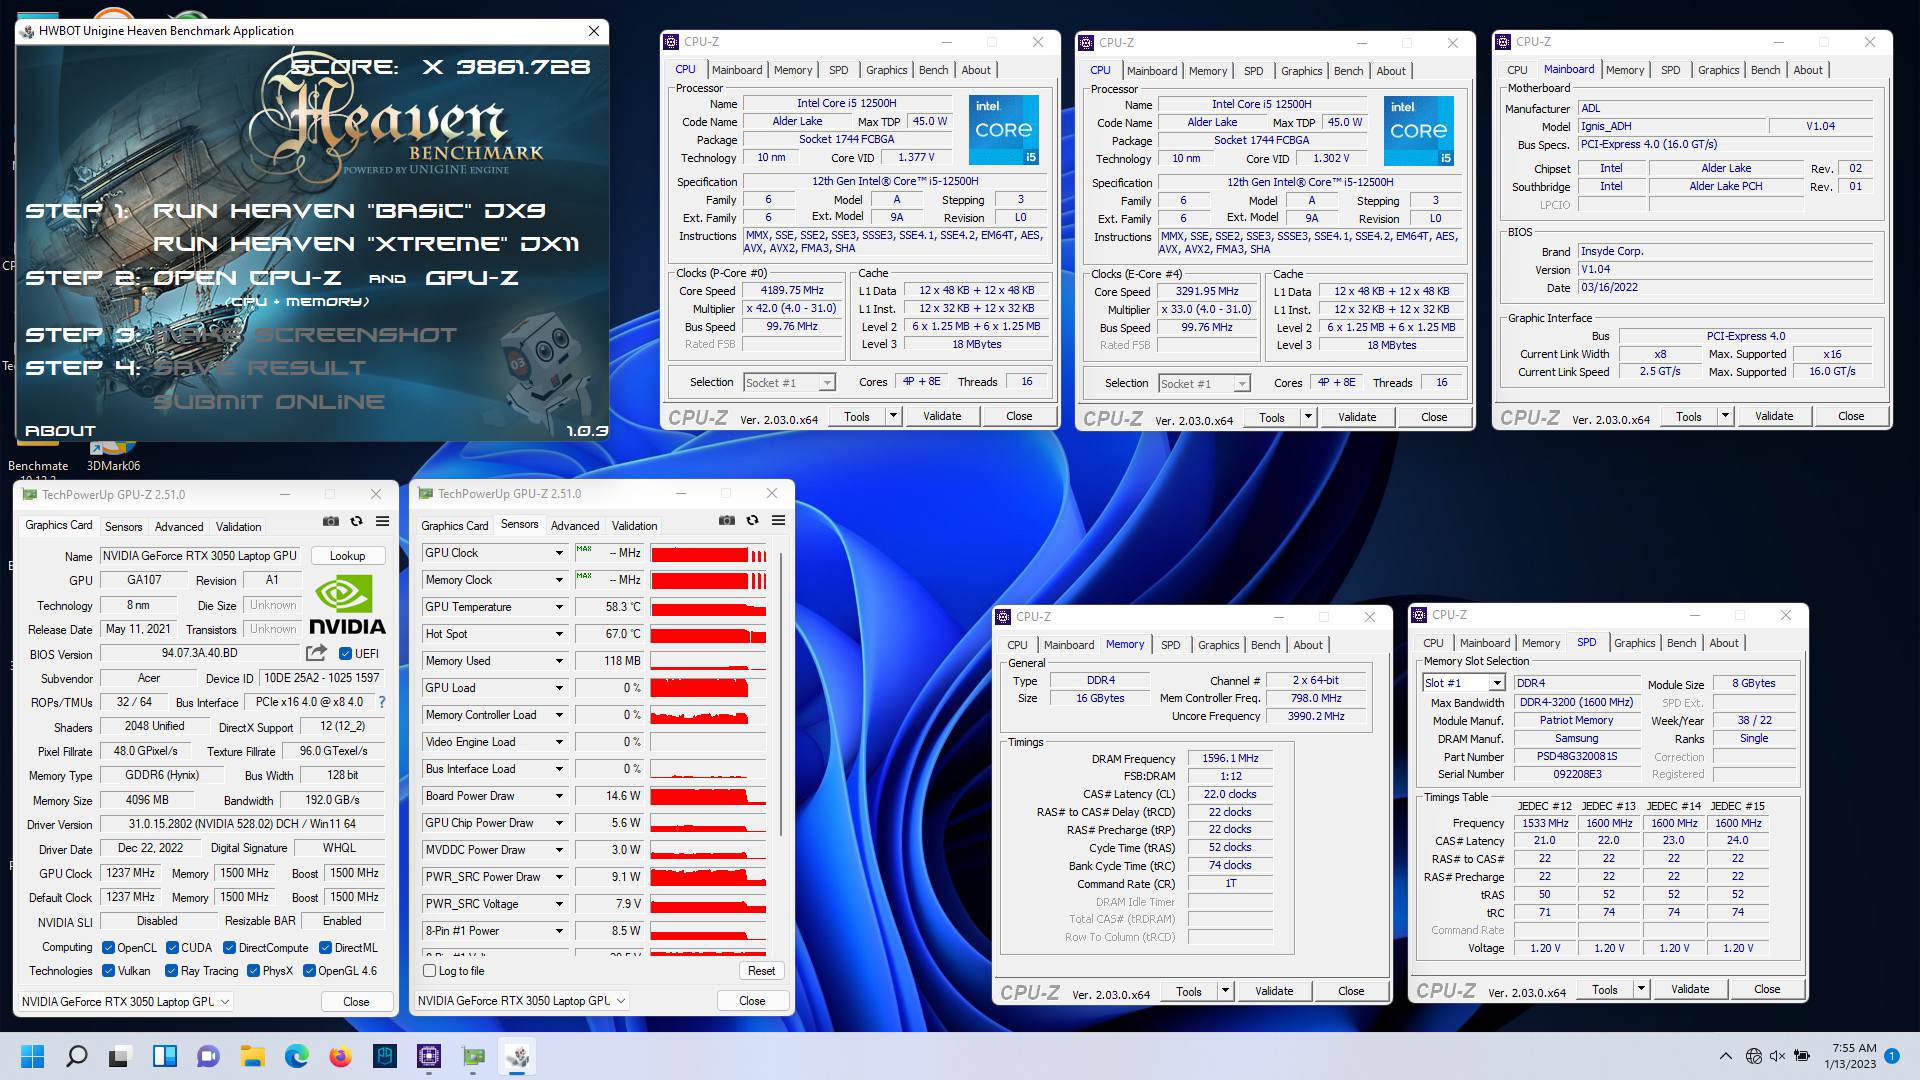This screenshot has width=1920, height=1080.
Task: Refresh GPU-Z Graphics Card window data
Action: [356, 521]
